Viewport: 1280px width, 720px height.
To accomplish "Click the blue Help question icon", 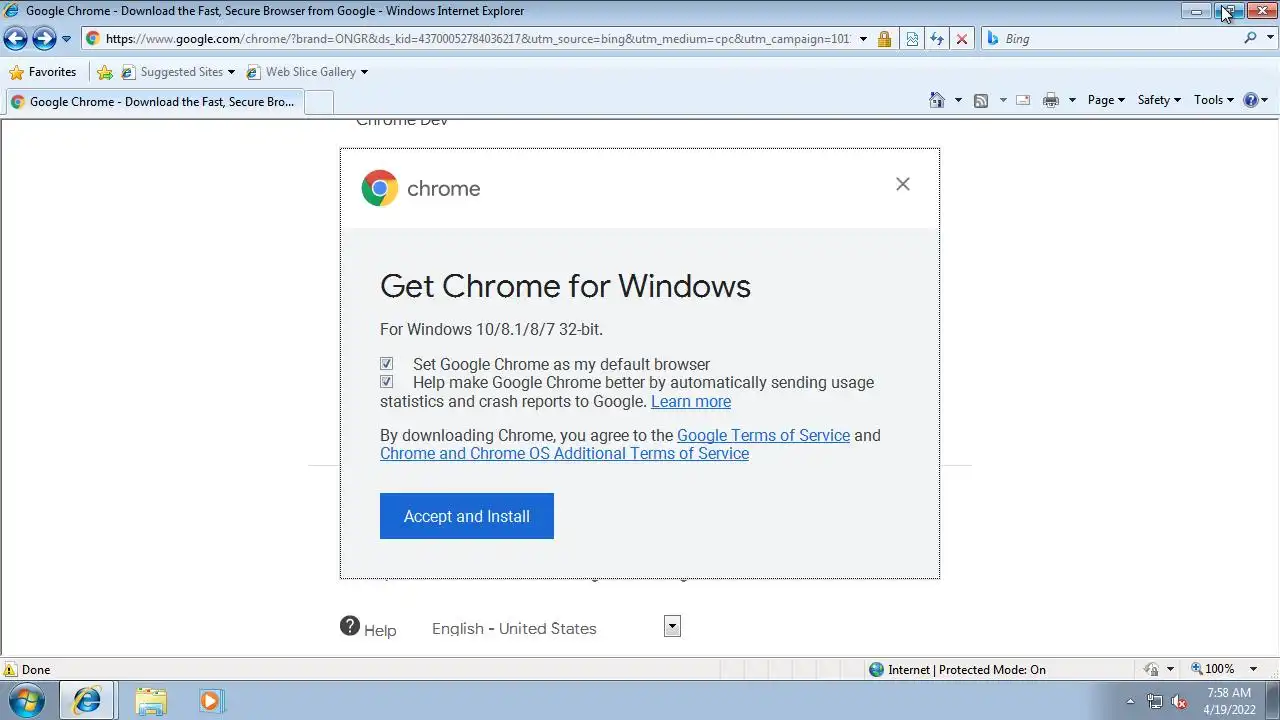I will pyautogui.click(x=1251, y=100).
